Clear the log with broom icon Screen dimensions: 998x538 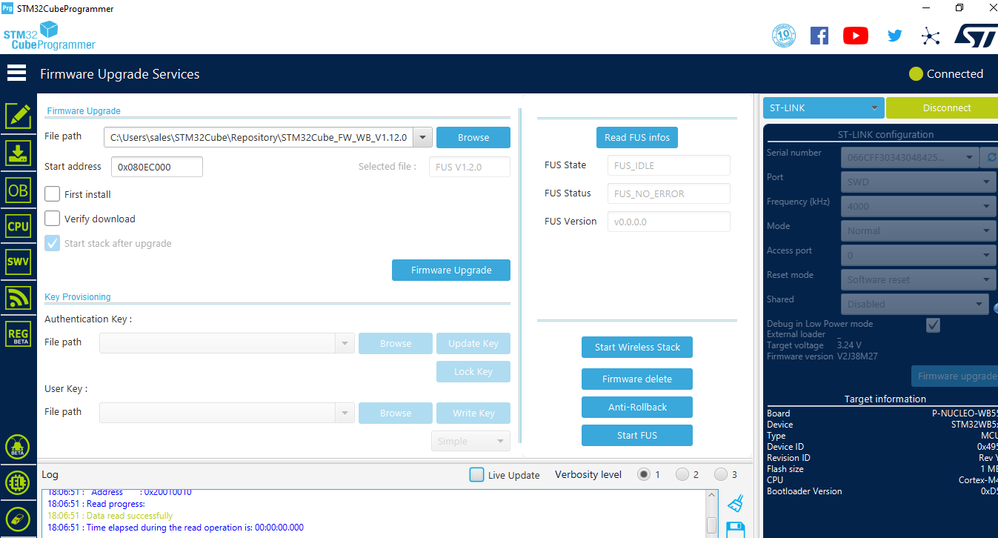pyautogui.click(x=736, y=504)
